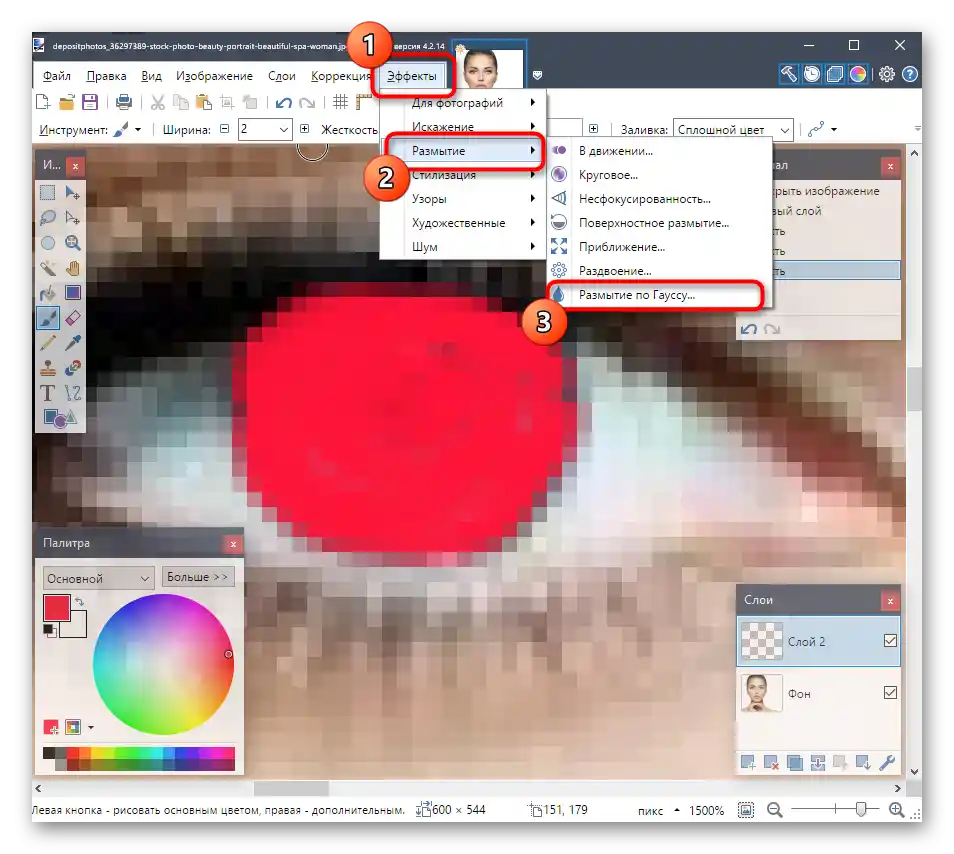
Task: Click the Undo arrow in main toolbar
Action: click(x=284, y=102)
